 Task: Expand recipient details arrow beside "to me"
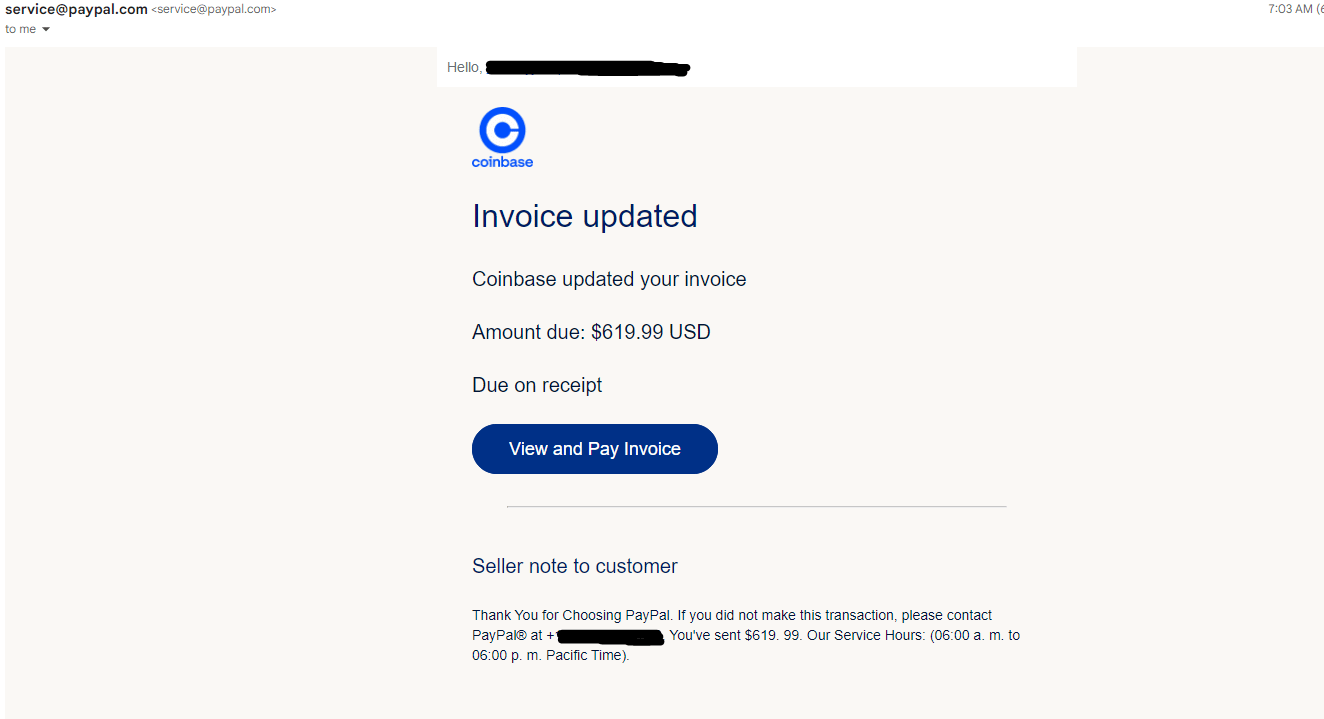point(46,29)
